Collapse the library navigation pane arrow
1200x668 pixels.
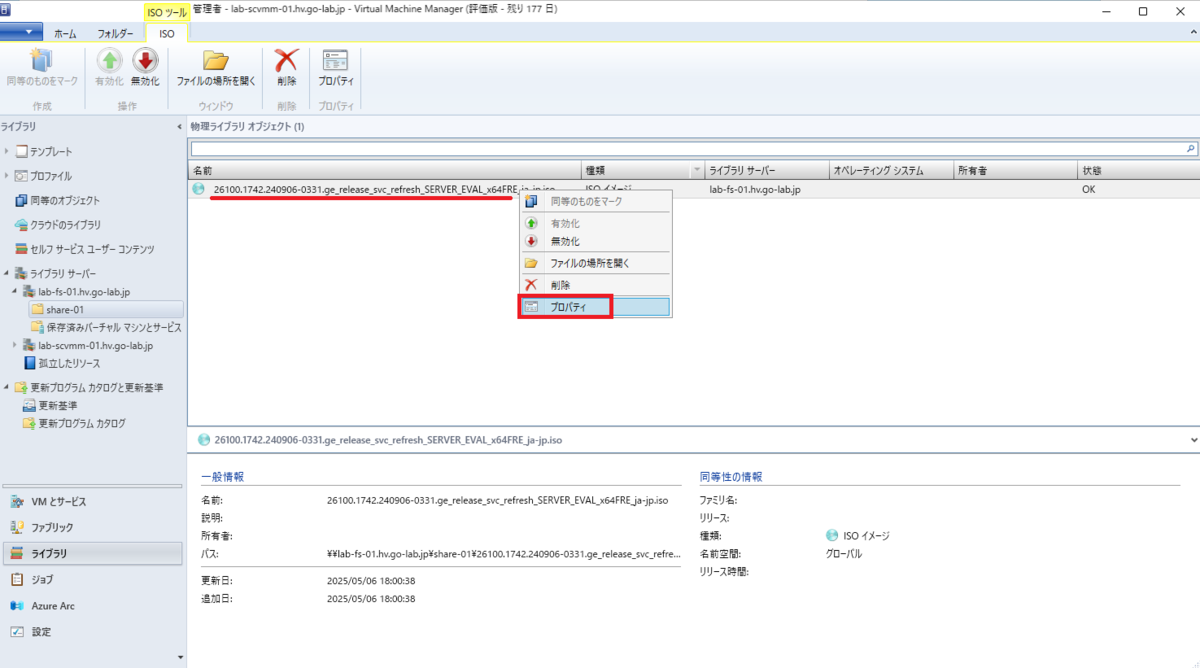(x=179, y=127)
